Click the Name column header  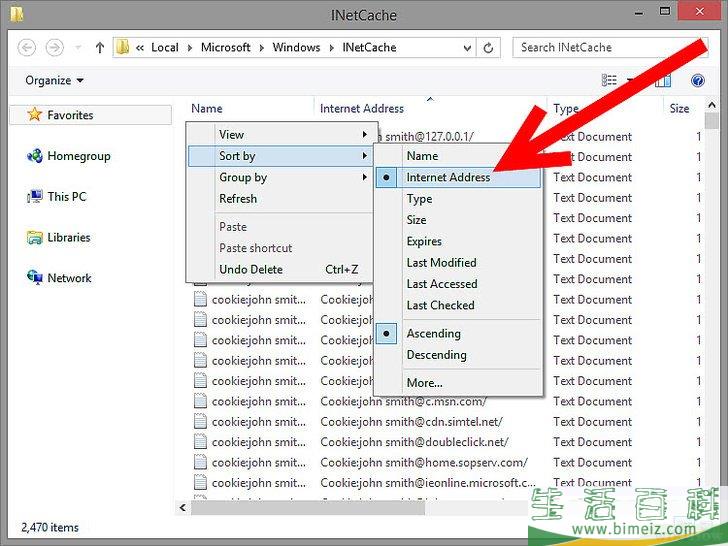tap(207, 108)
